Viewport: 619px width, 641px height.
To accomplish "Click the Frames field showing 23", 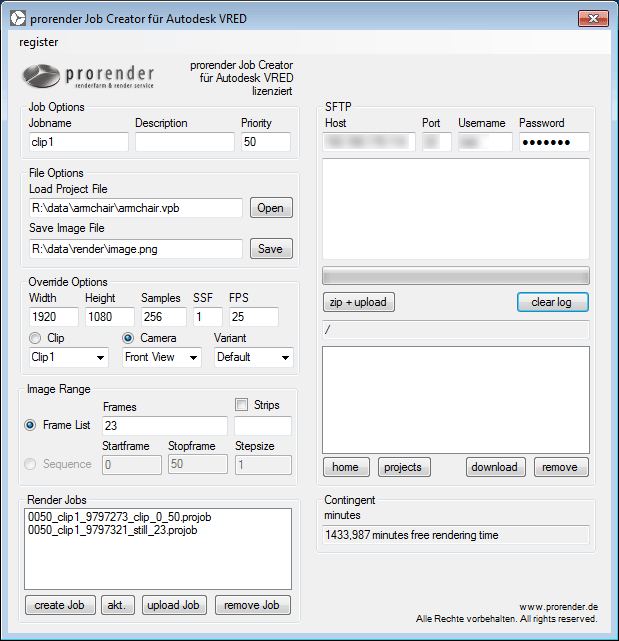I will click(x=165, y=426).
